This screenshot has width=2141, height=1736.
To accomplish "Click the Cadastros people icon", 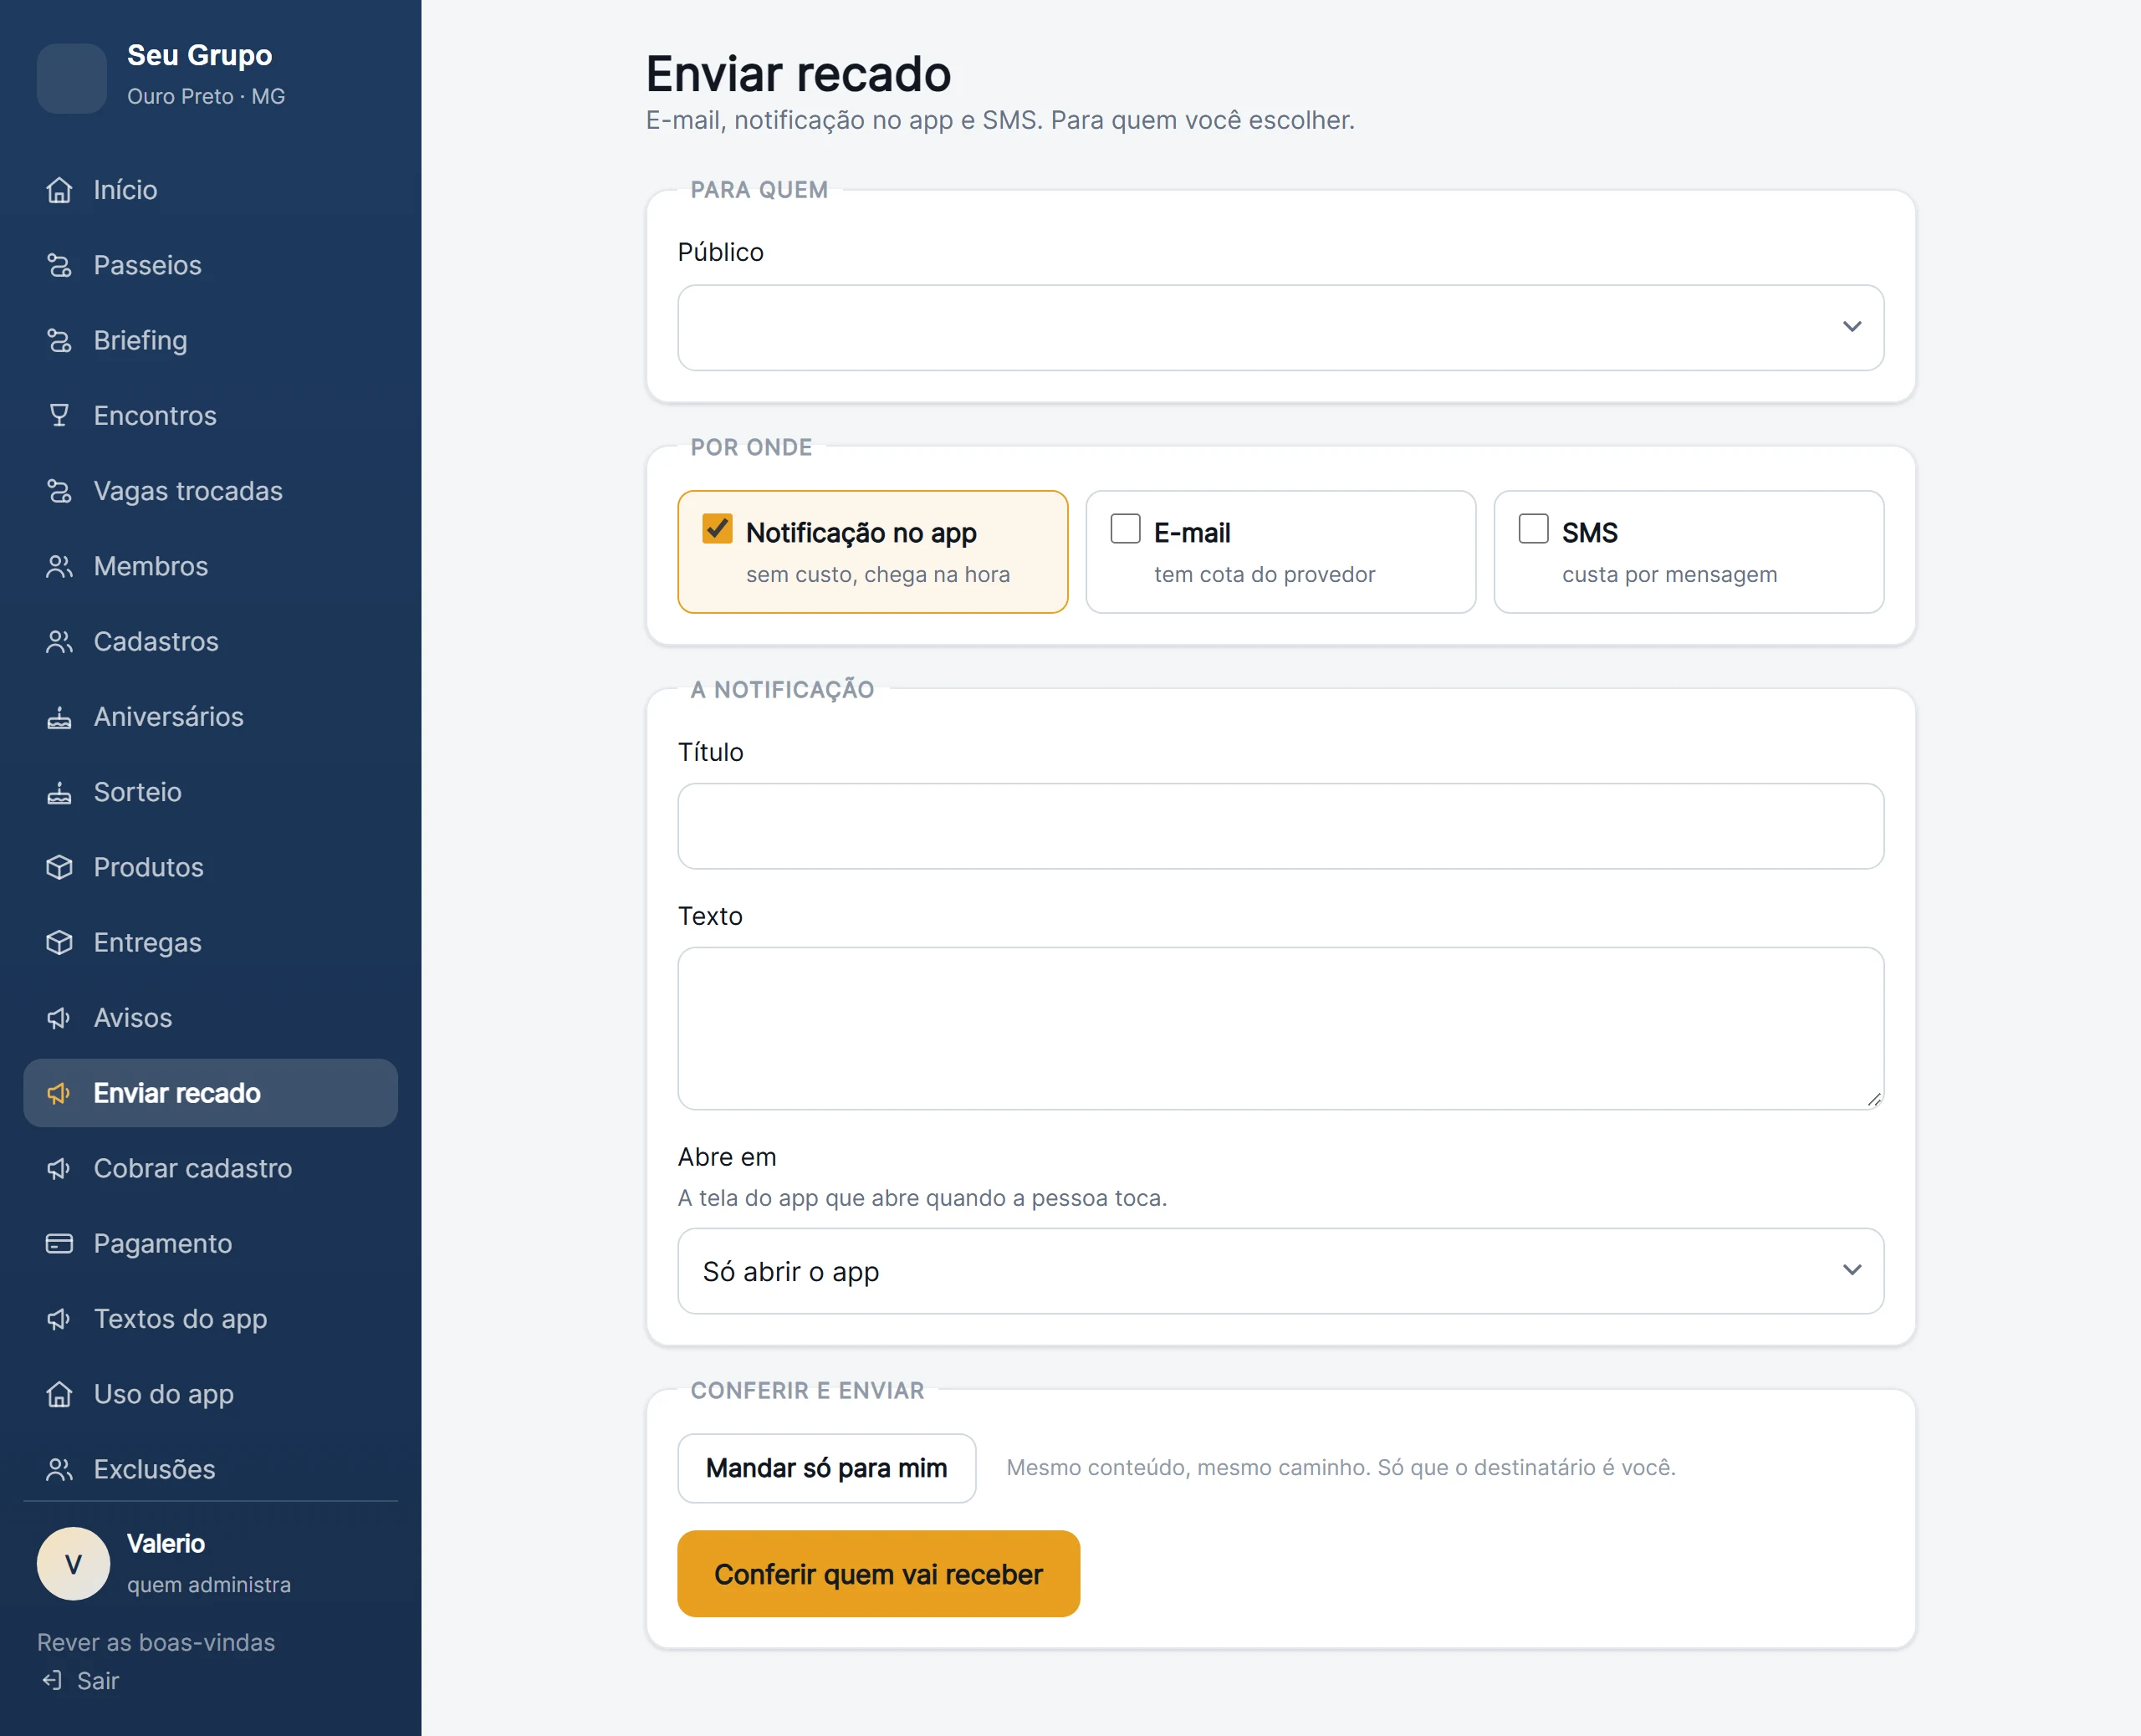I will pos(59,641).
